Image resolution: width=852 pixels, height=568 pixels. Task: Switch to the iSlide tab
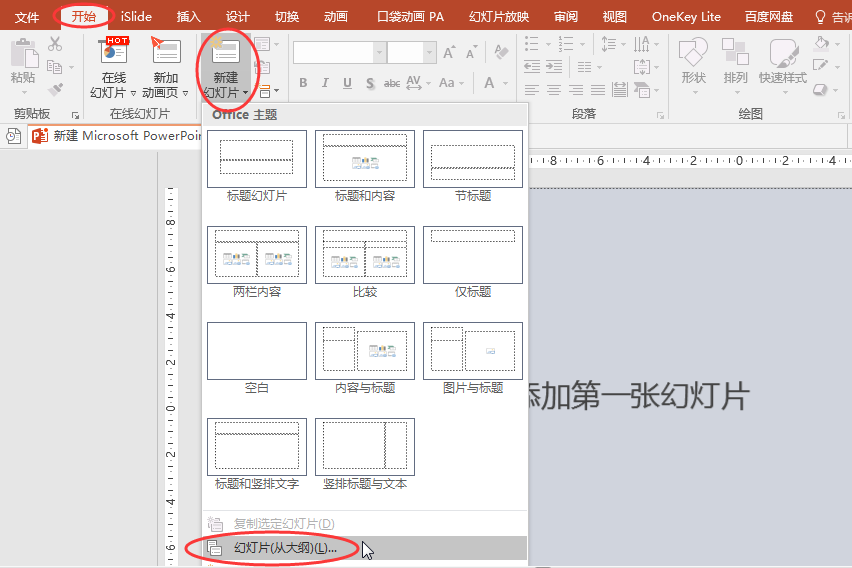[x=136, y=17]
